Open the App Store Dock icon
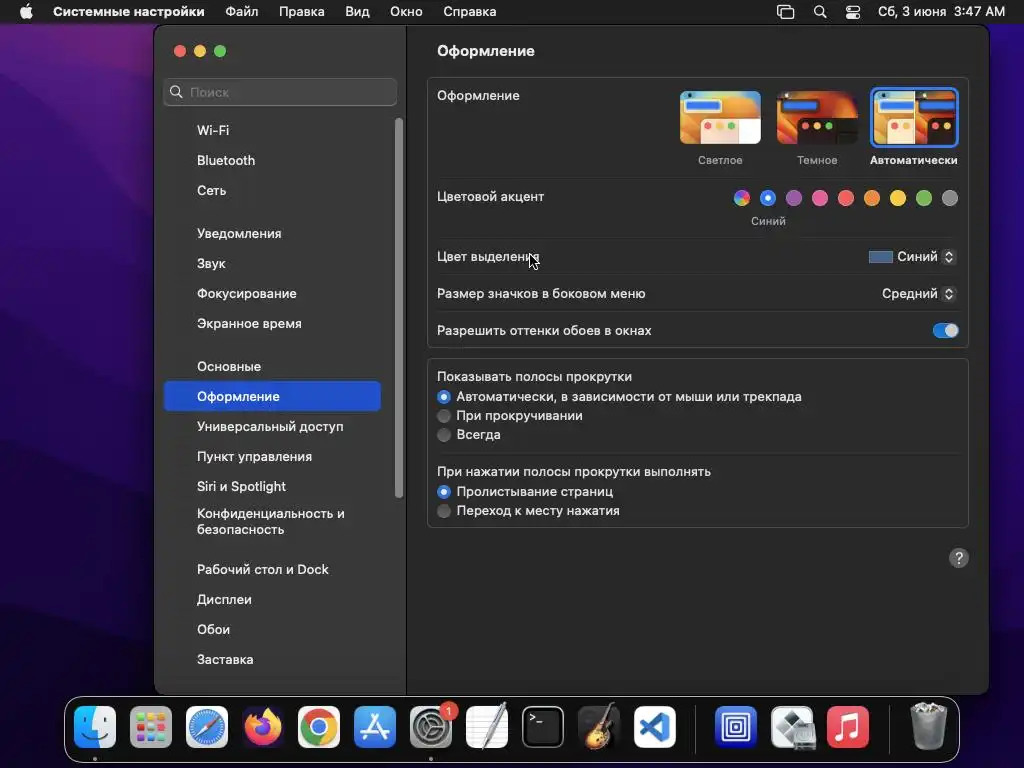The height and width of the screenshot is (768, 1024). (375, 727)
